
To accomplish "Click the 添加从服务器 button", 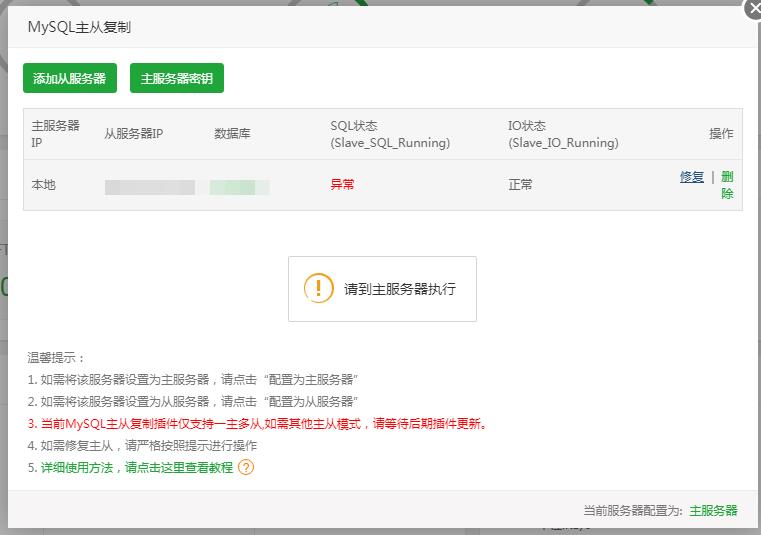I will click(x=70, y=78).
